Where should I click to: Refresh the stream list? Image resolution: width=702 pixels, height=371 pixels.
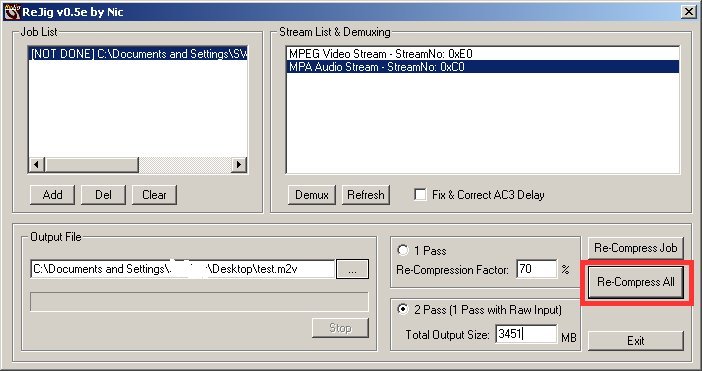pos(366,195)
